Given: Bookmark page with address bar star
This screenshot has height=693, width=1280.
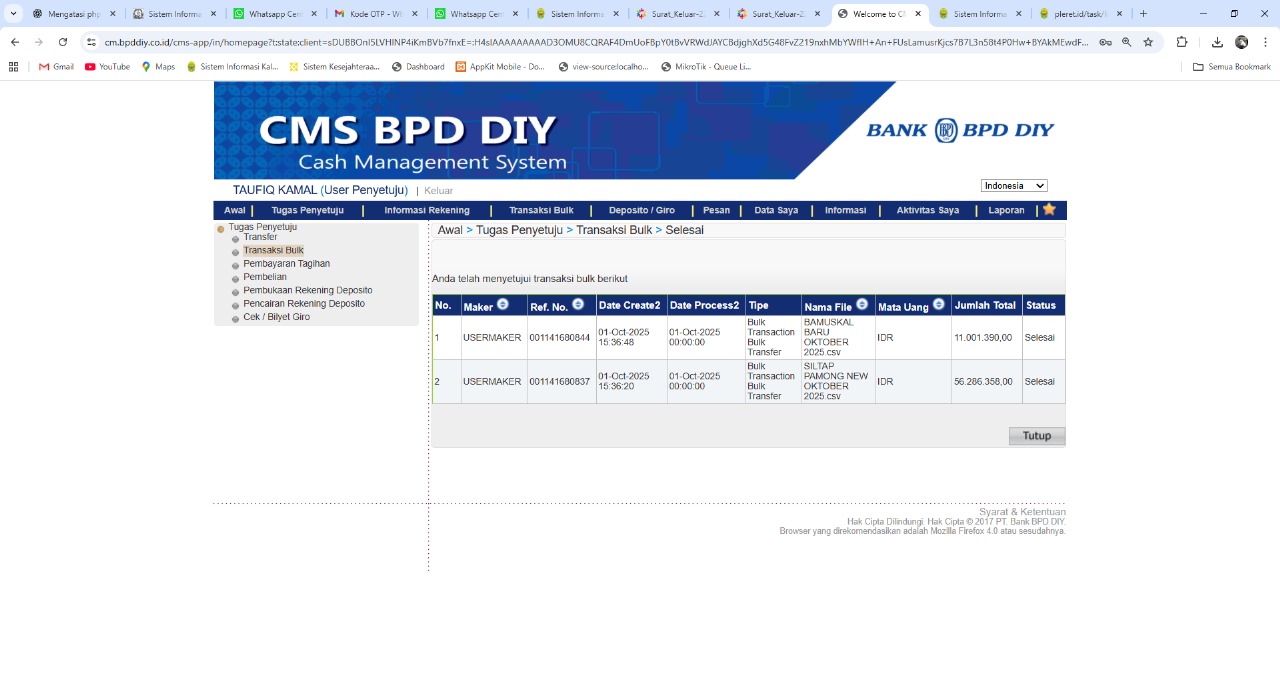Looking at the screenshot, I should [1148, 42].
